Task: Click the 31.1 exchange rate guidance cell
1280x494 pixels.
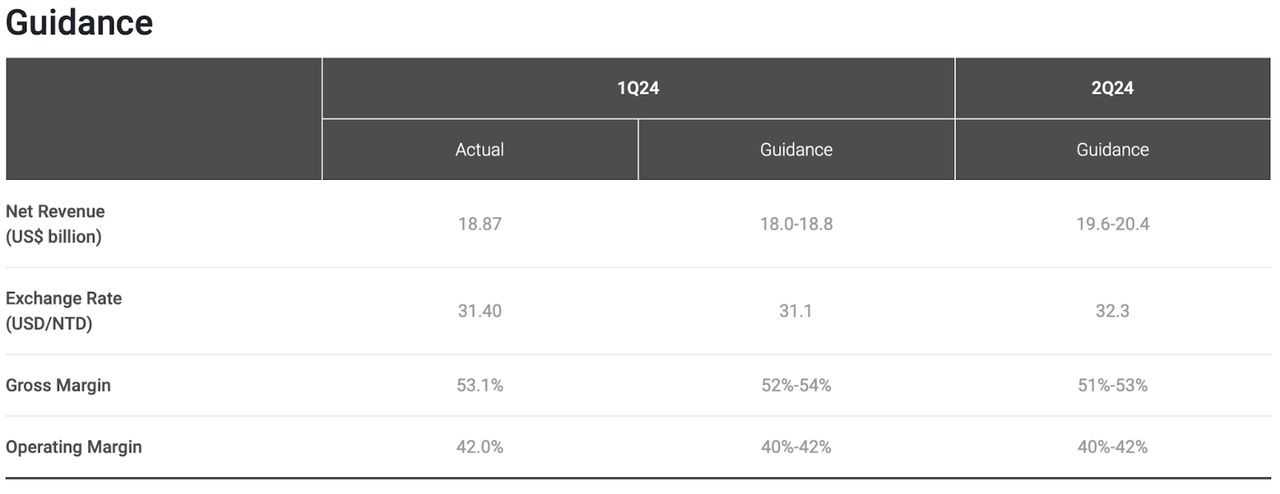Action: (x=796, y=311)
